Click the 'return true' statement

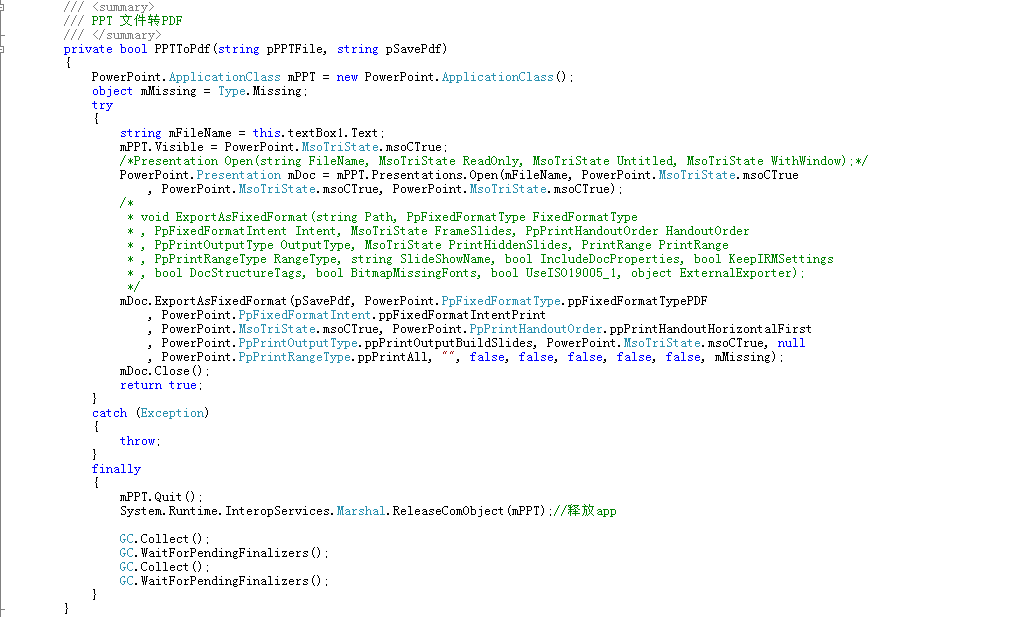(x=161, y=385)
